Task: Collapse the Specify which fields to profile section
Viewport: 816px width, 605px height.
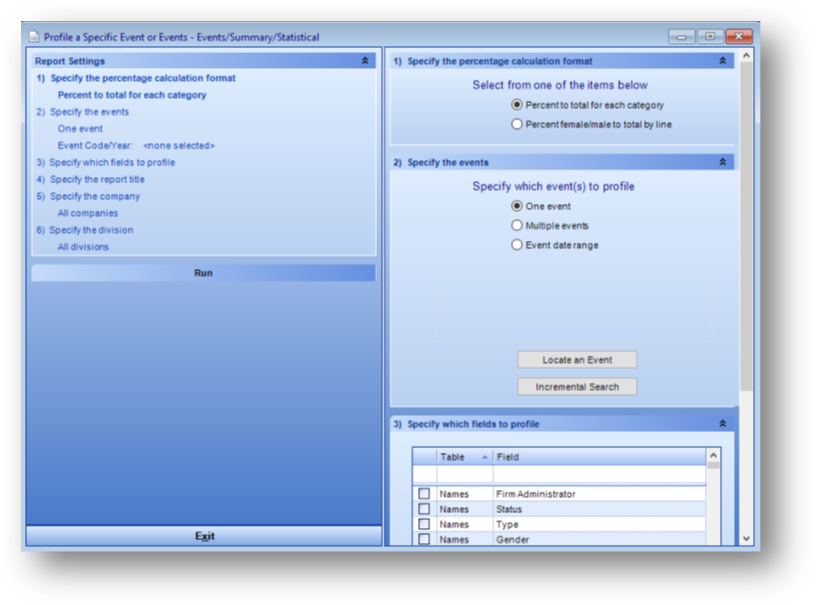Action: point(722,424)
